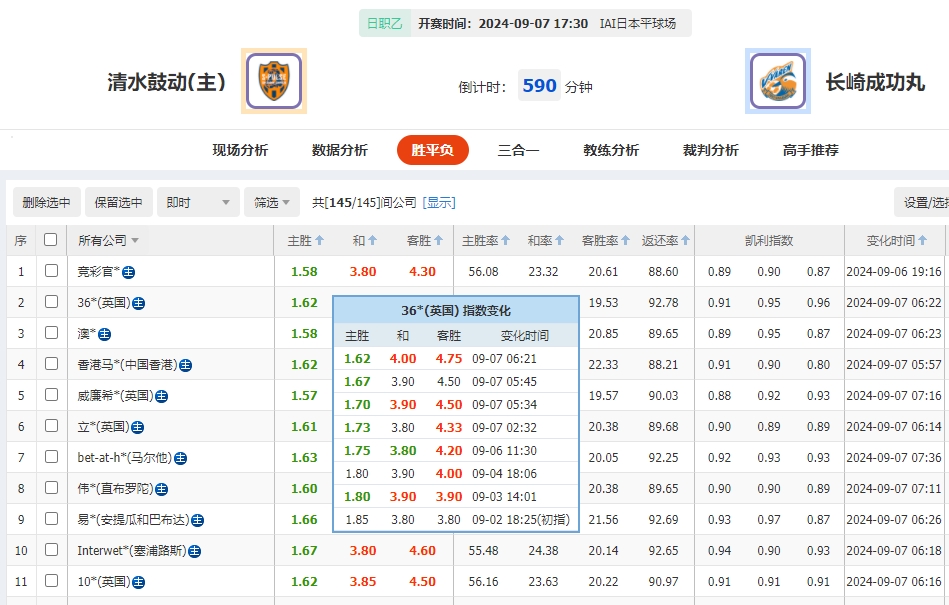Sort by 返还率 using its arrow icon
Image resolution: width=949 pixels, height=605 pixels.
[x=685, y=240]
